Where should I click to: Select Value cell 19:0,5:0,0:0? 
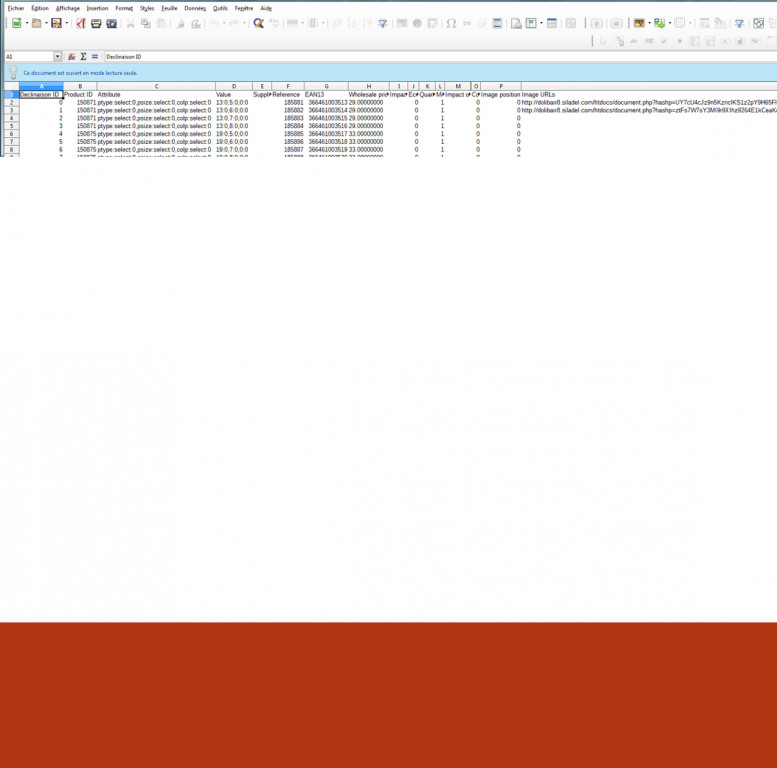[233, 134]
